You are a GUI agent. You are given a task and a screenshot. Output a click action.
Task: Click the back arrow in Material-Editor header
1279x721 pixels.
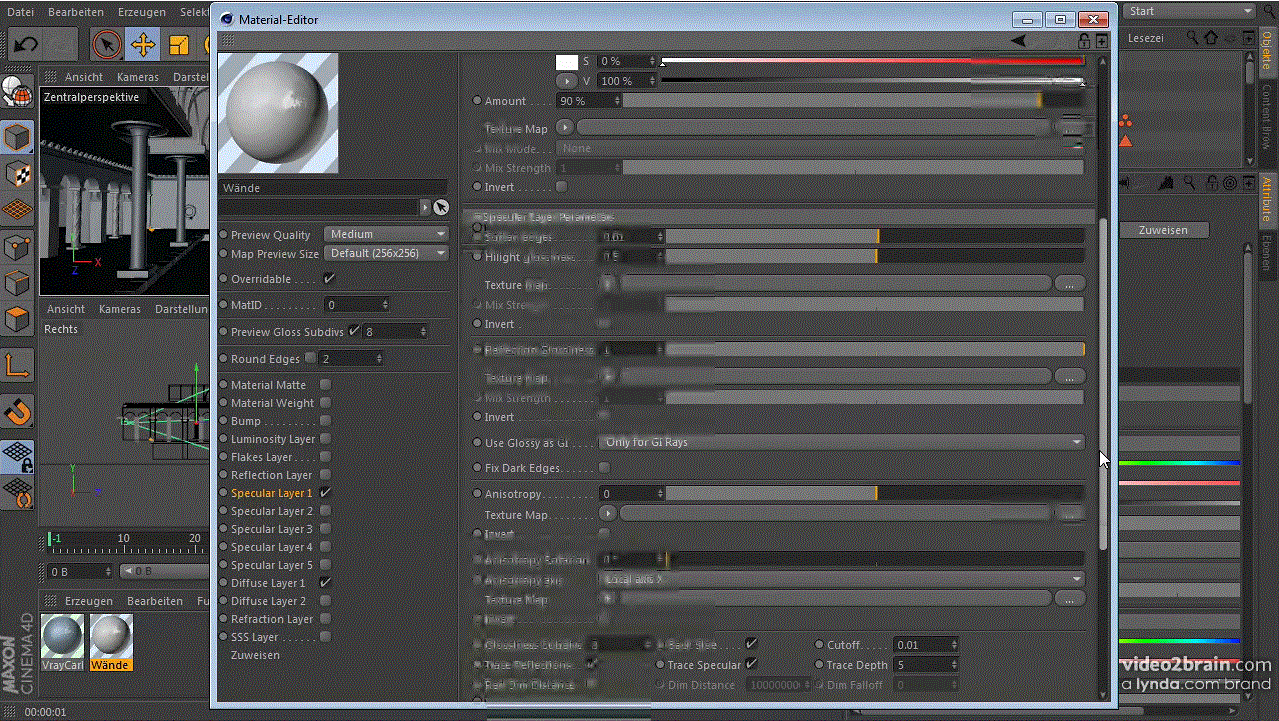coord(1018,41)
